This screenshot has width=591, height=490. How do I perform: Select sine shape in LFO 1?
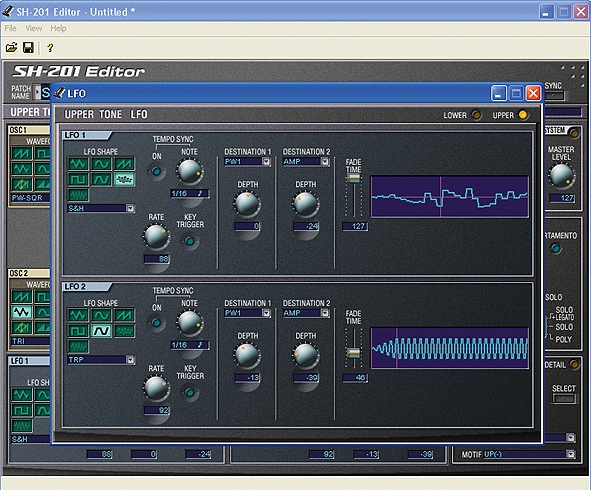[101, 164]
